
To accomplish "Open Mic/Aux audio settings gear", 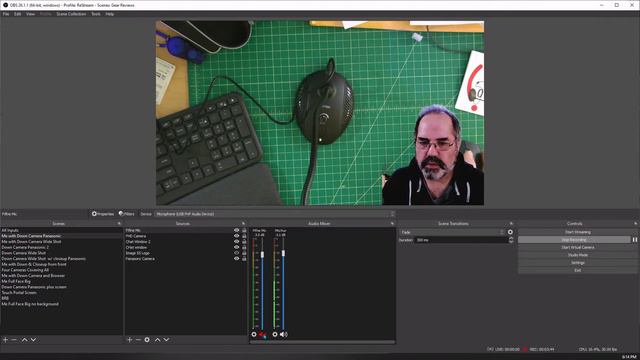I will 275,334.
